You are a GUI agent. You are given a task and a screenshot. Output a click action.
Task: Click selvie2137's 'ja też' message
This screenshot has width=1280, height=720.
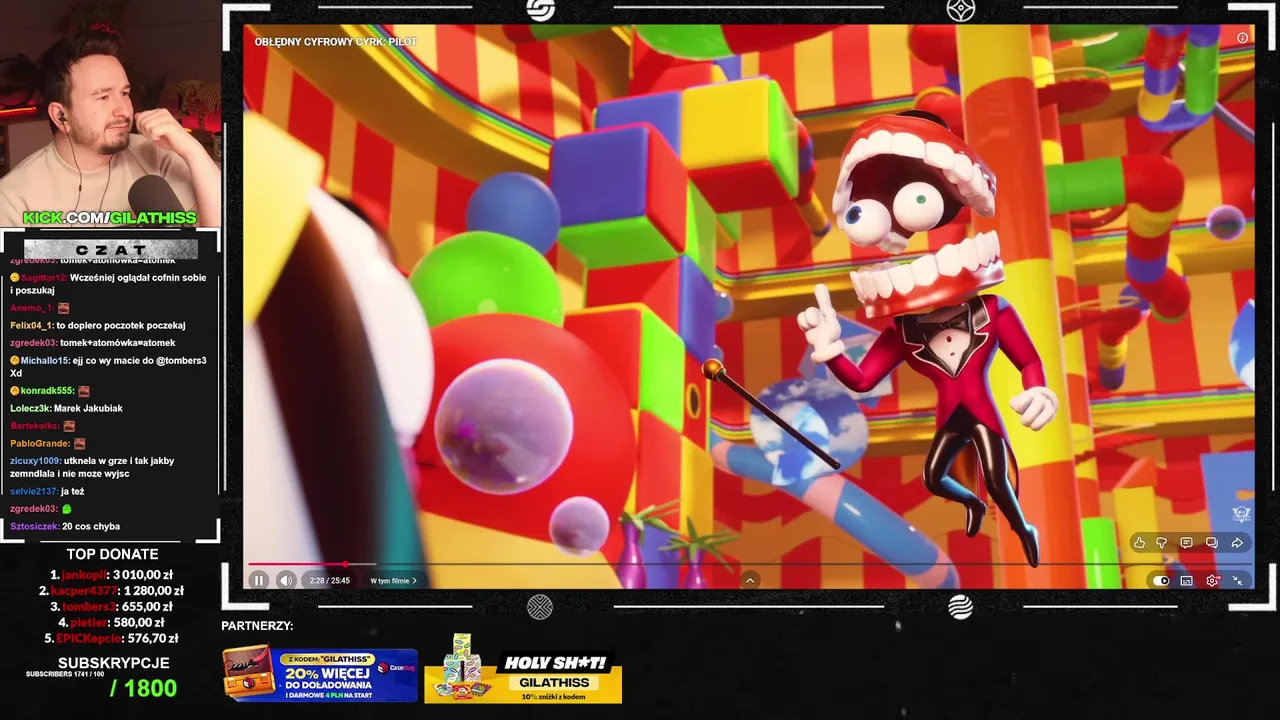[47, 491]
